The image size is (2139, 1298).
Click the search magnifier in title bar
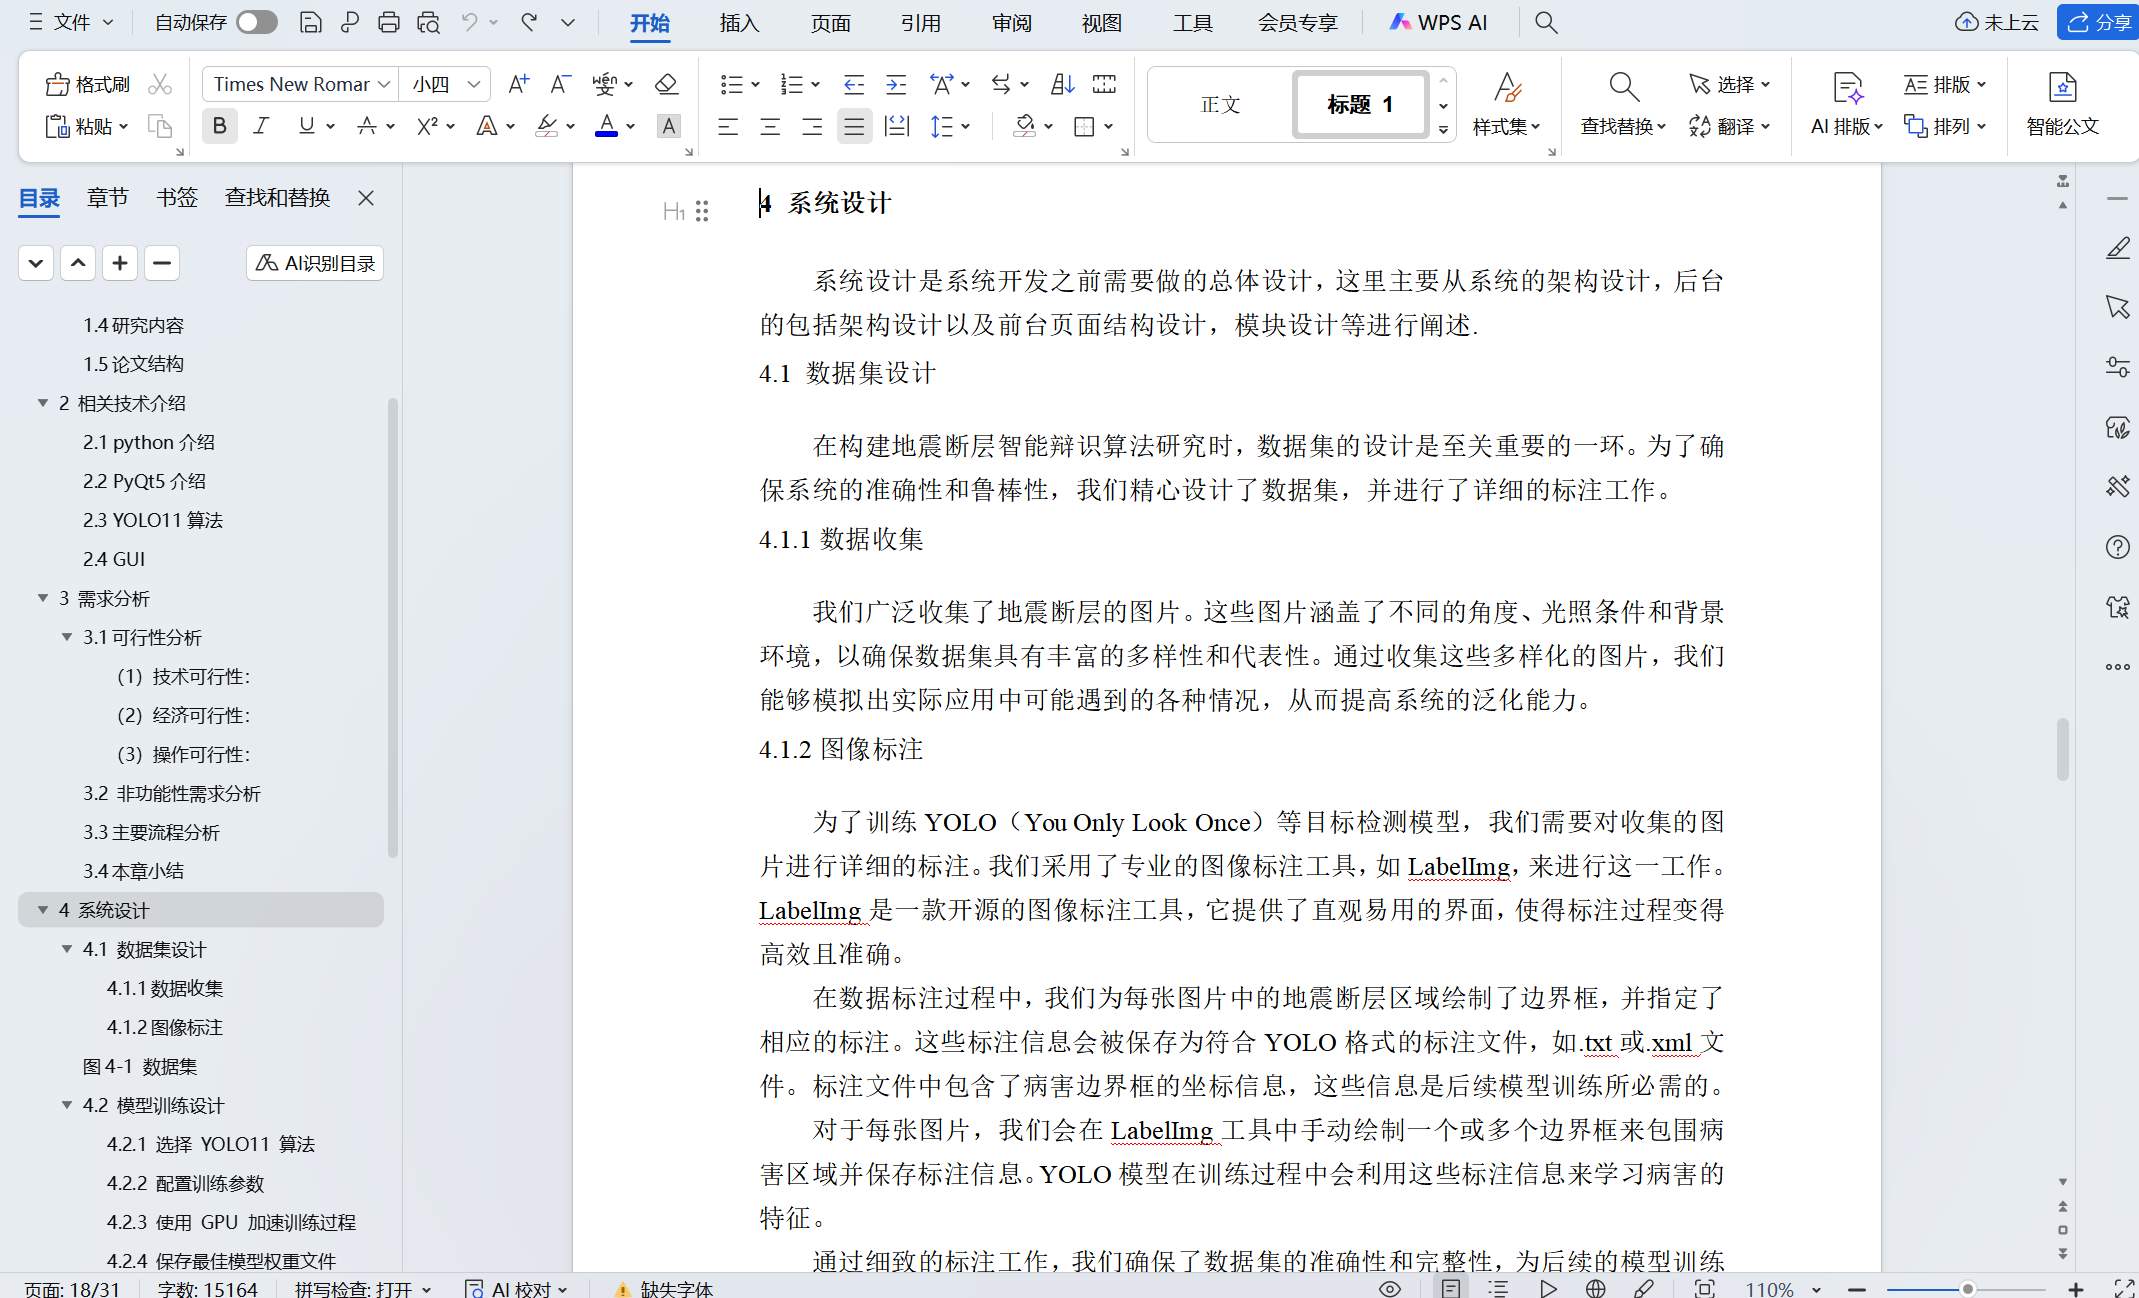[1546, 22]
